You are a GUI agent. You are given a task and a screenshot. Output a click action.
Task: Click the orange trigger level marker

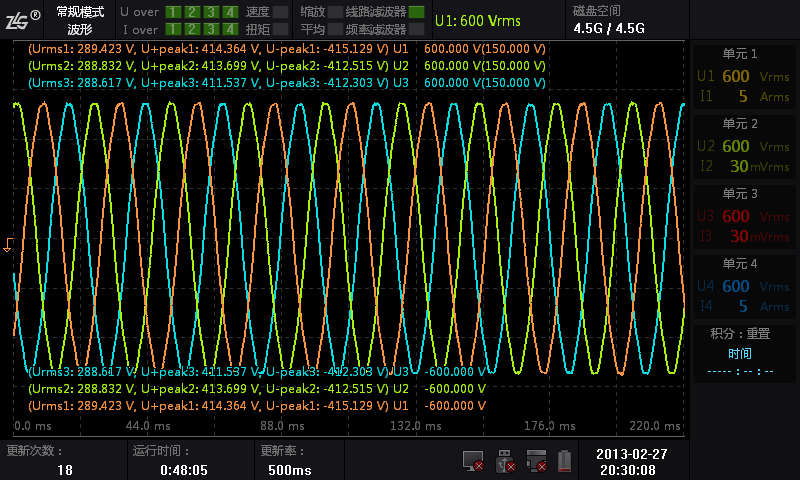[x=7, y=244]
